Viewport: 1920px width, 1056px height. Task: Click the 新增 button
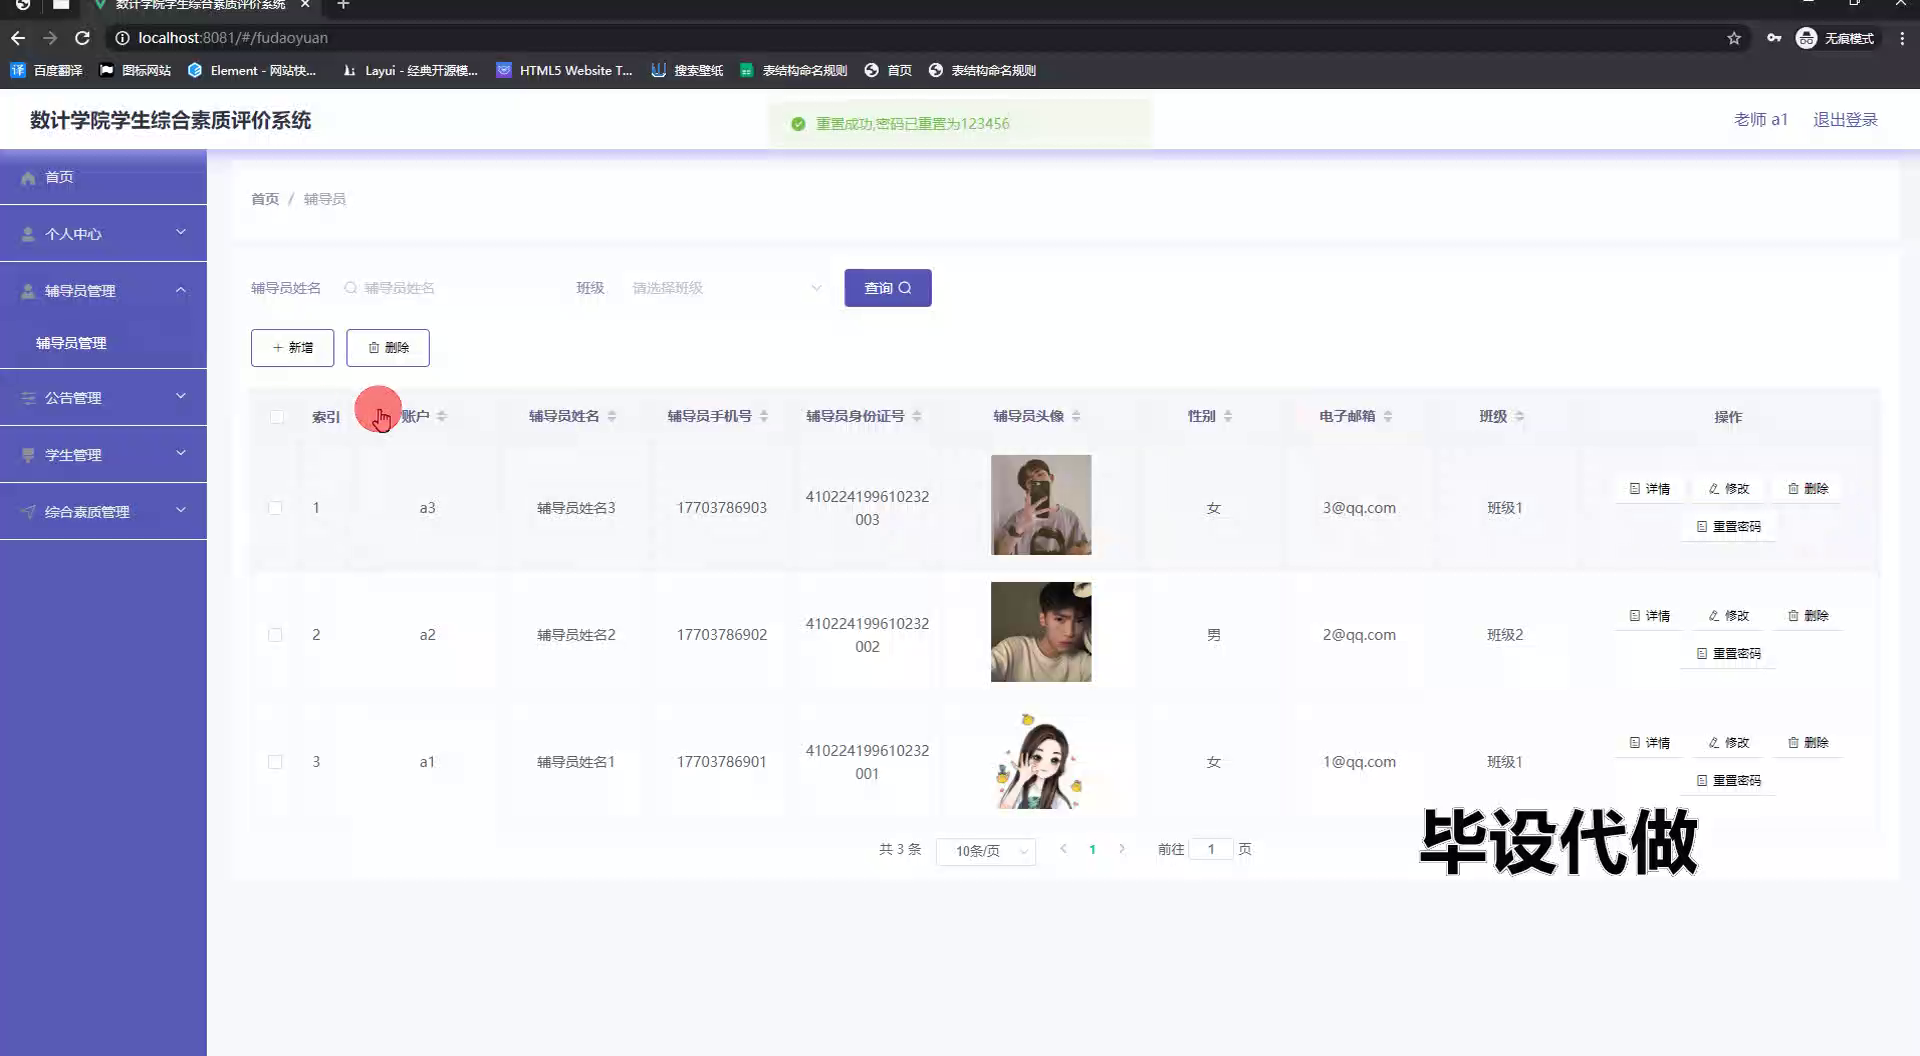coord(292,348)
